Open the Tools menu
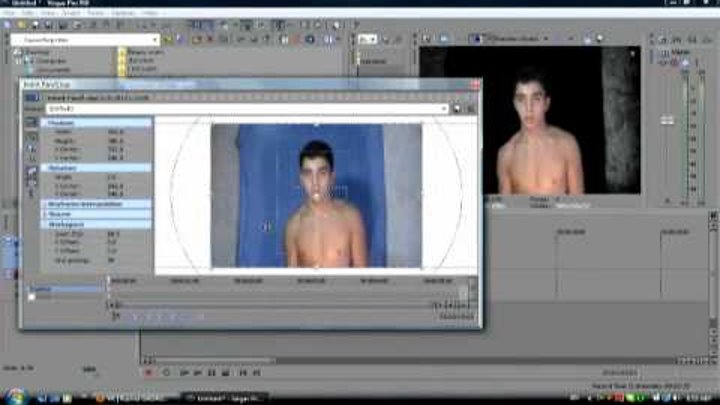The image size is (720, 405). pos(96,13)
